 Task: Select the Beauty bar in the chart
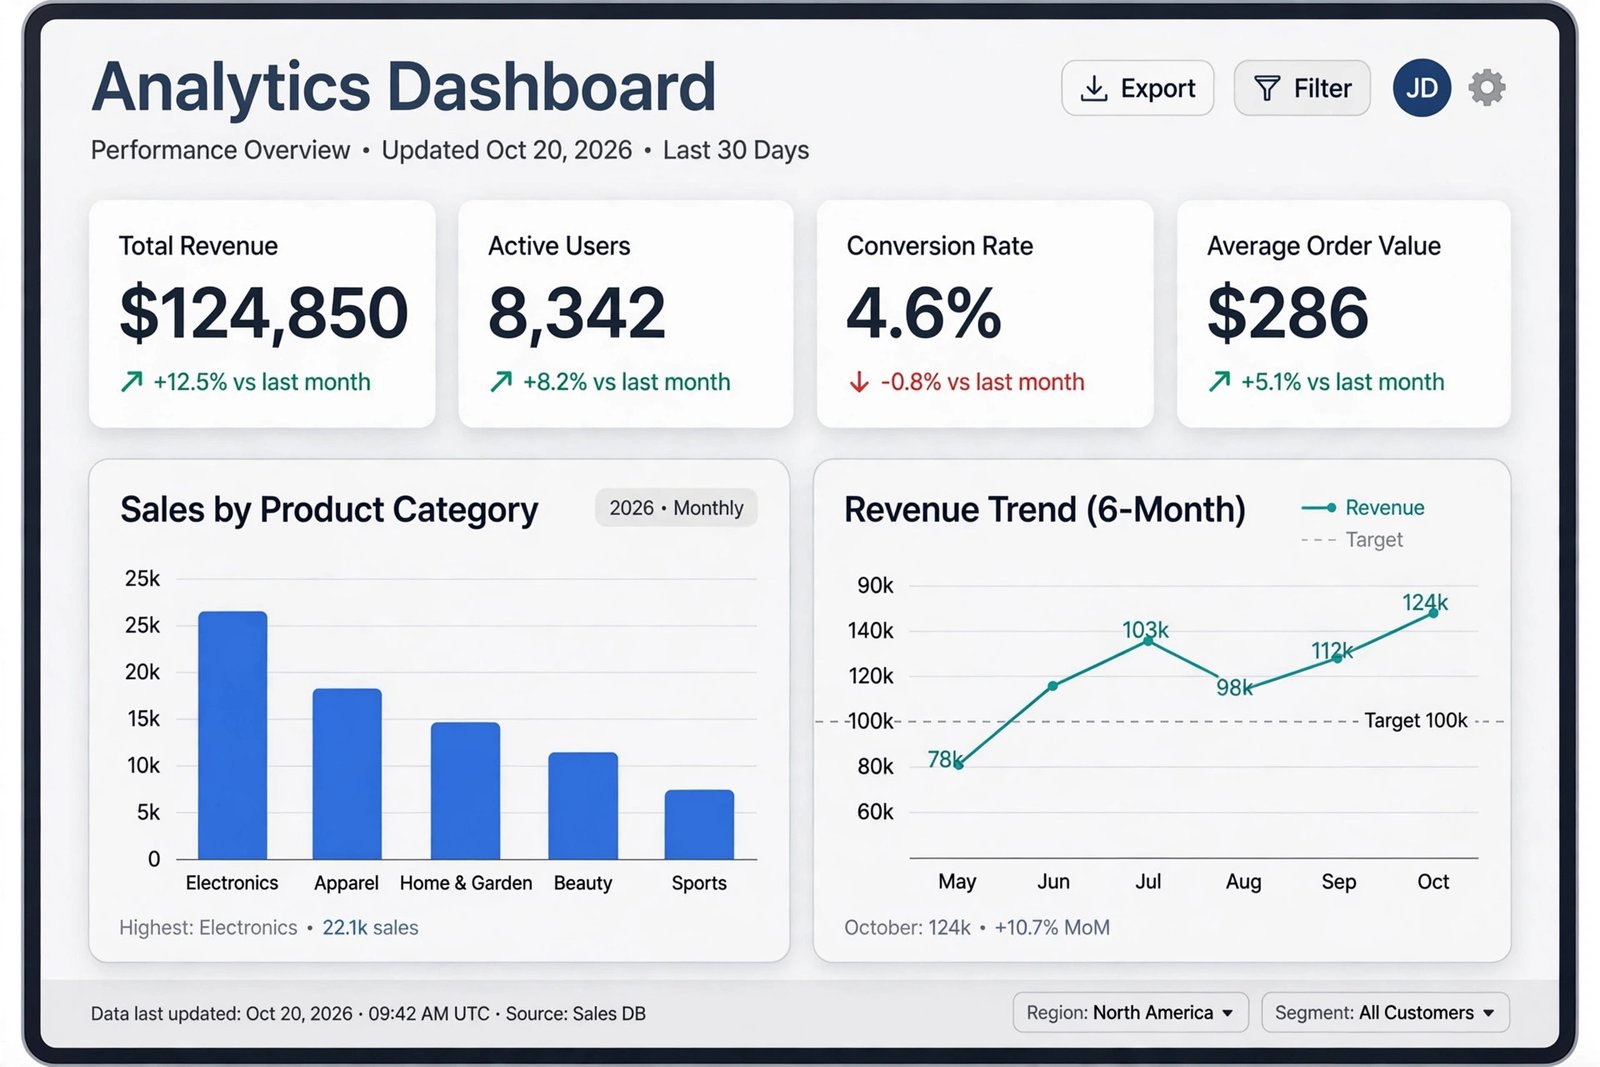point(583,806)
